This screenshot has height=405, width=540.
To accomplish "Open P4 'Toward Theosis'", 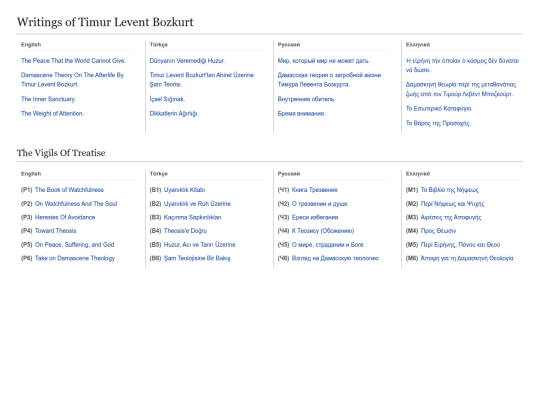I will click(55, 231).
